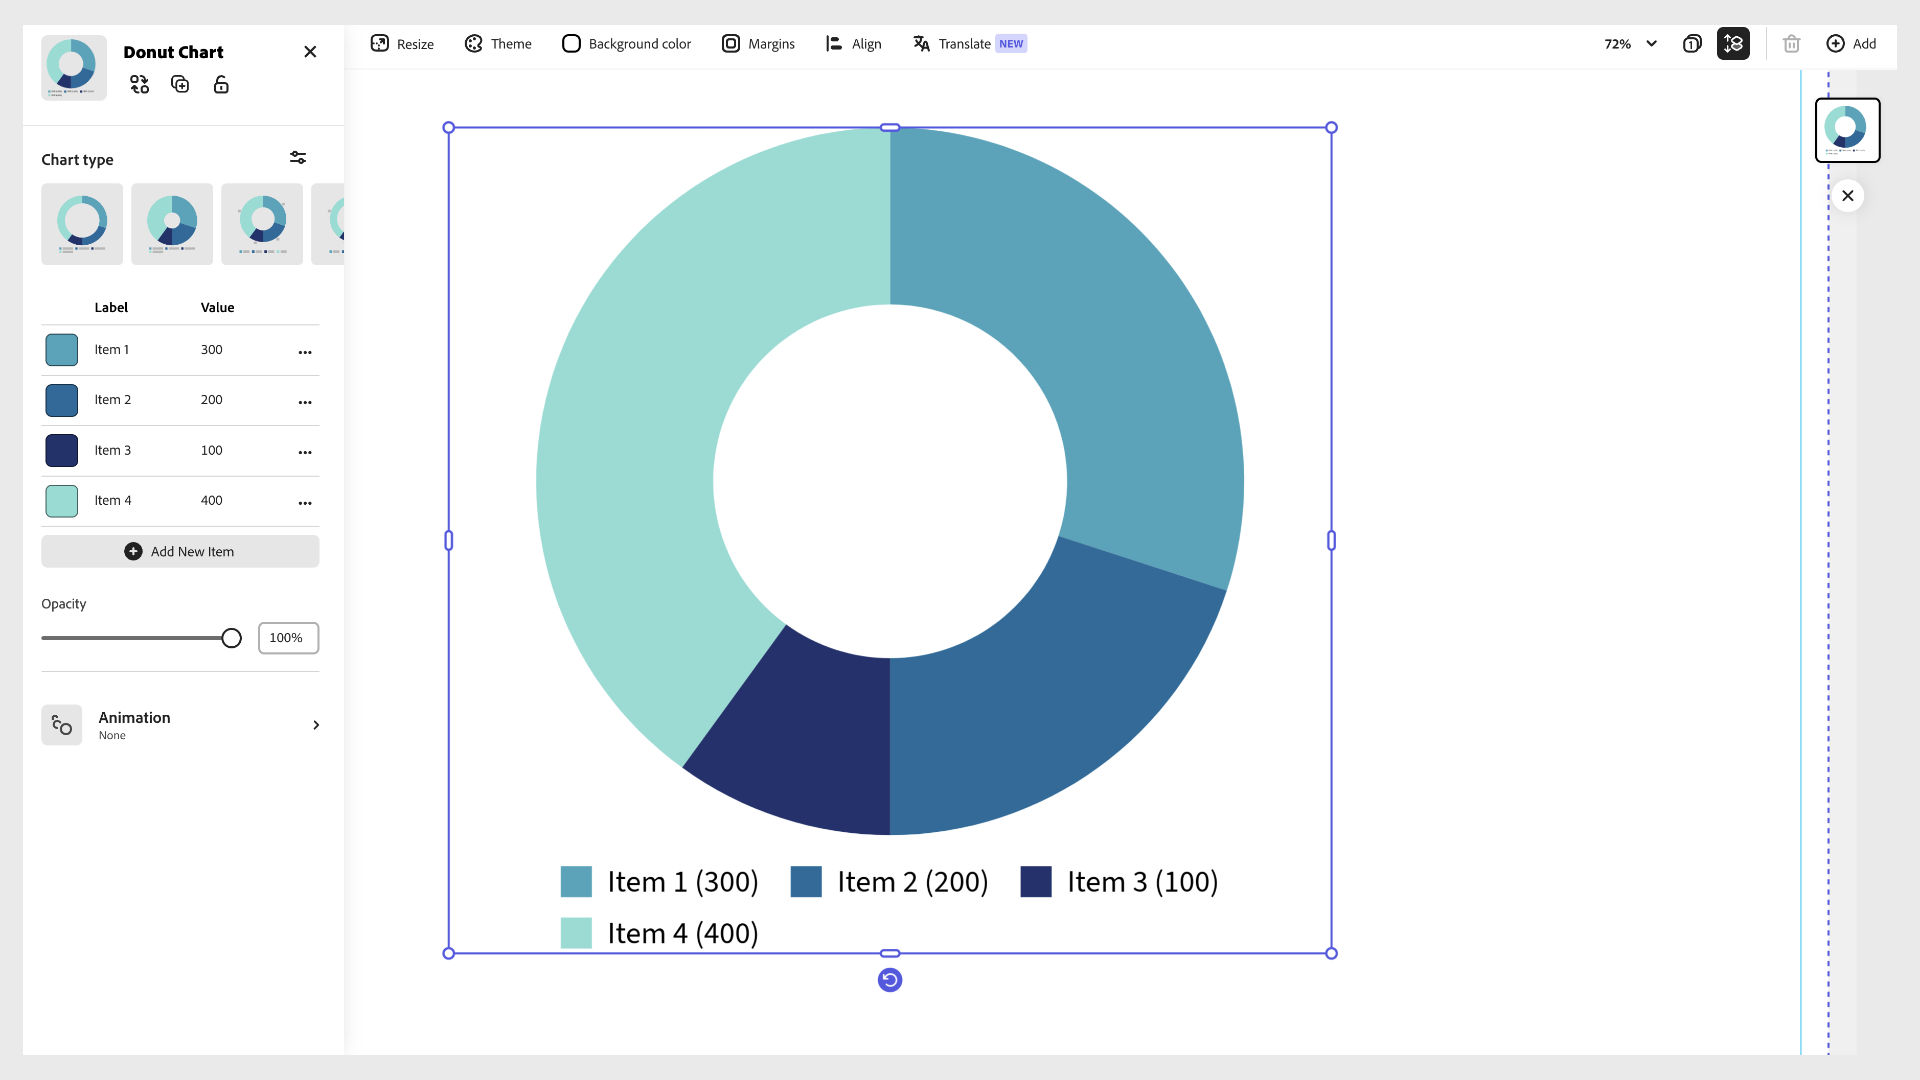This screenshot has width=1920, height=1080.
Task: Open the Margins menu item
Action: (758, 44)
